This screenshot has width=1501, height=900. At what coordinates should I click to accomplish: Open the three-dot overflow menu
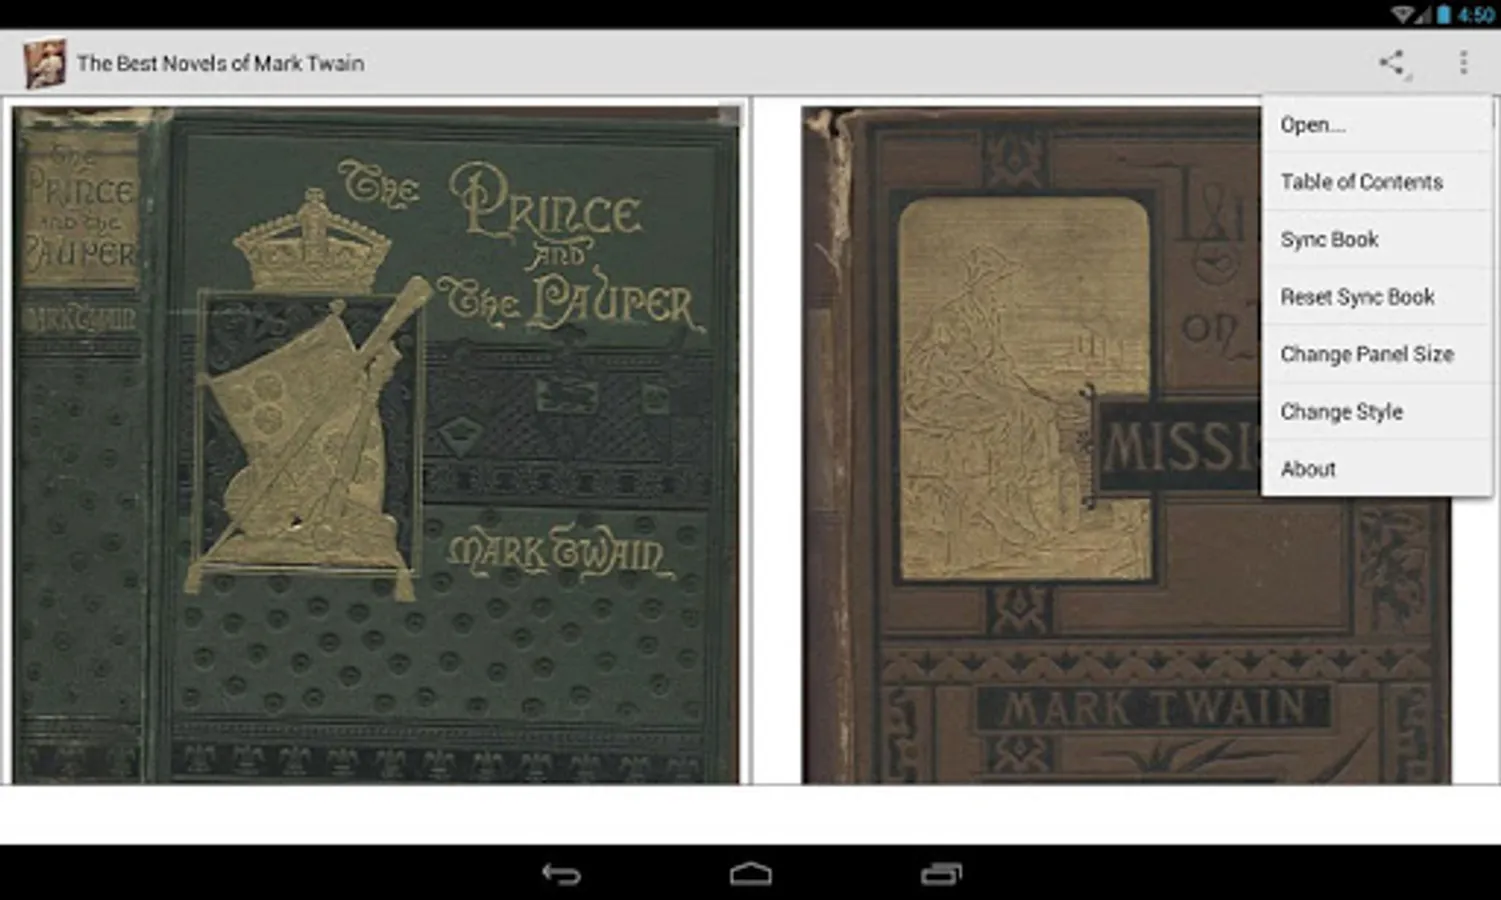click(x=1463, y=63)
